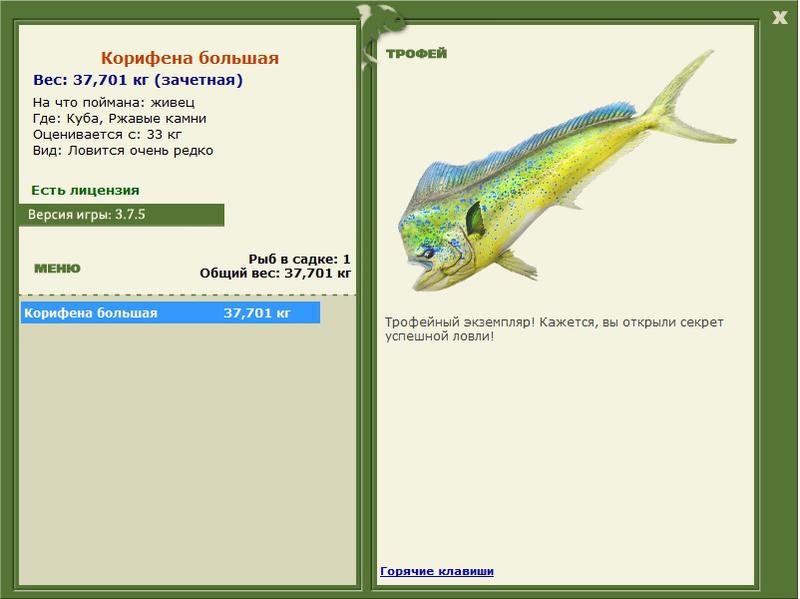The image size is (800, 599).
Task: Click the Есть лицензия label
Action: 85,190
